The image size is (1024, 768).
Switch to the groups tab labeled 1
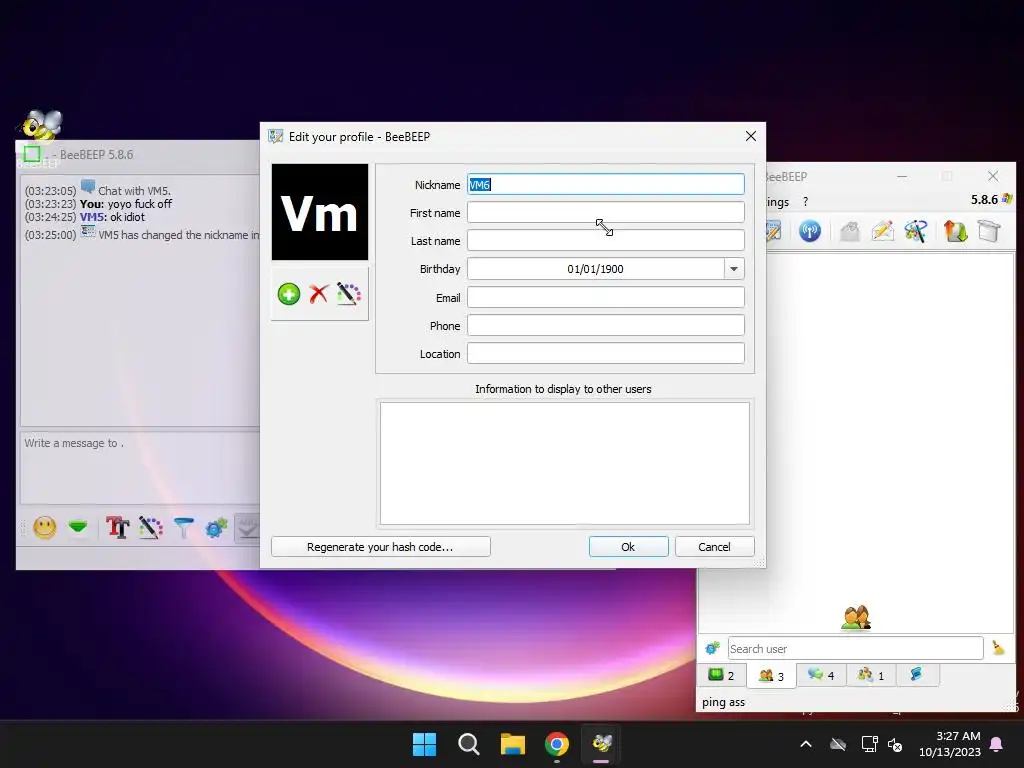pos(871,675)
